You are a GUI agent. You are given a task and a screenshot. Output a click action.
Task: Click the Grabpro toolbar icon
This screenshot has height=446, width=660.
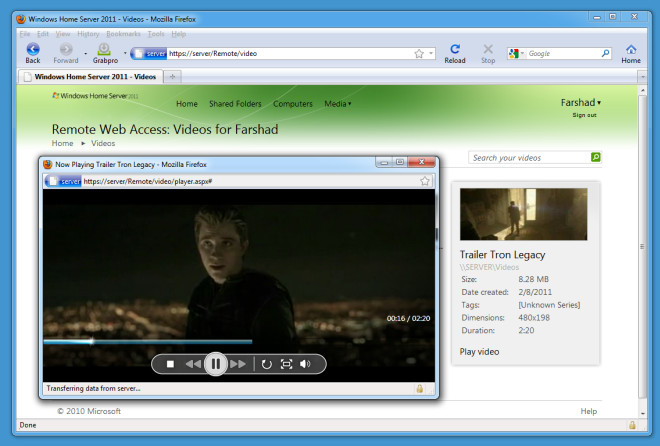pyautogui.click(x=105, y=54)
